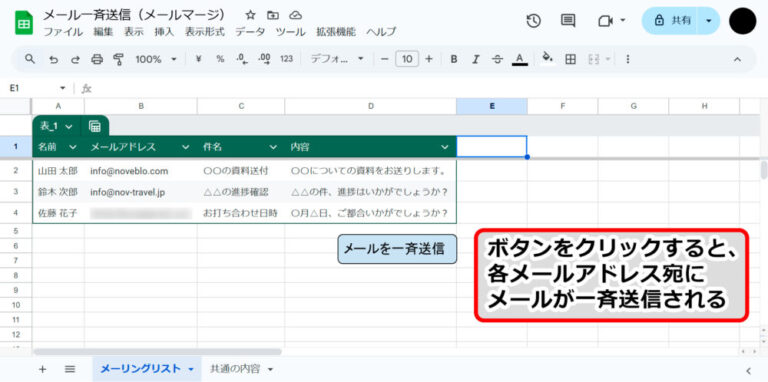Viewport: 768px width, 382px height.
Task: Select the paint format roller icon
Action: click(x=118, y=59)
